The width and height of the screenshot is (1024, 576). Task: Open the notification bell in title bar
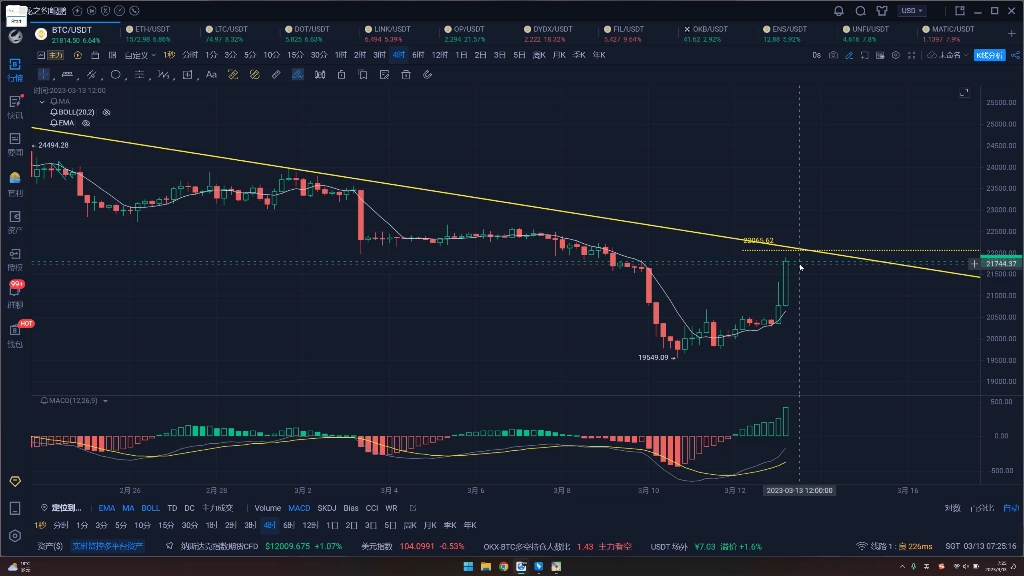point(838,11)
